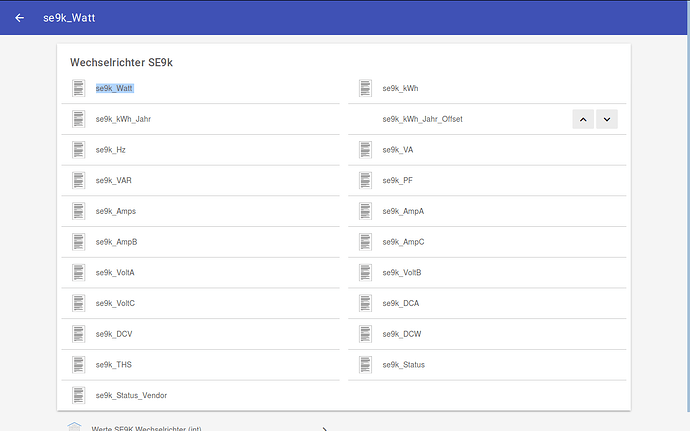Select the se9k_Status_Vendor item label
Image resolution: width=690 pixels, height=431 pixels.
[131, 395]
